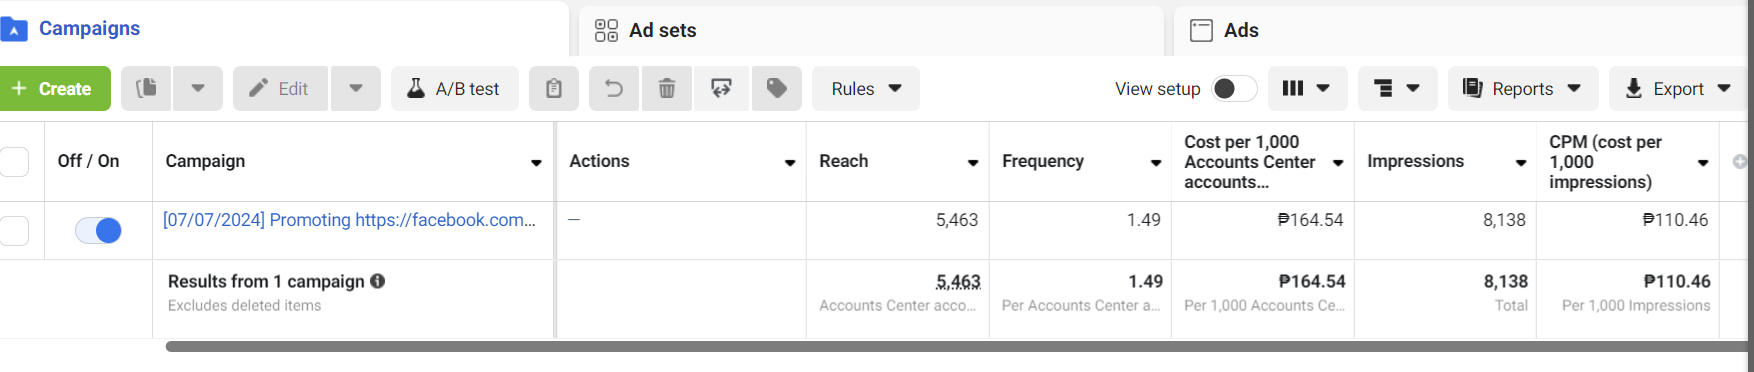1754x372 pixels.
Task: Open the breakdown rows icon menu
Action: [x=1398, y=88]
